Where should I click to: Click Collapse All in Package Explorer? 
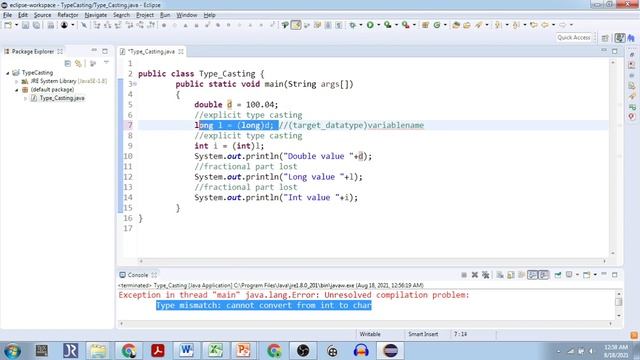pyautogui.click(x=68, y=63)
